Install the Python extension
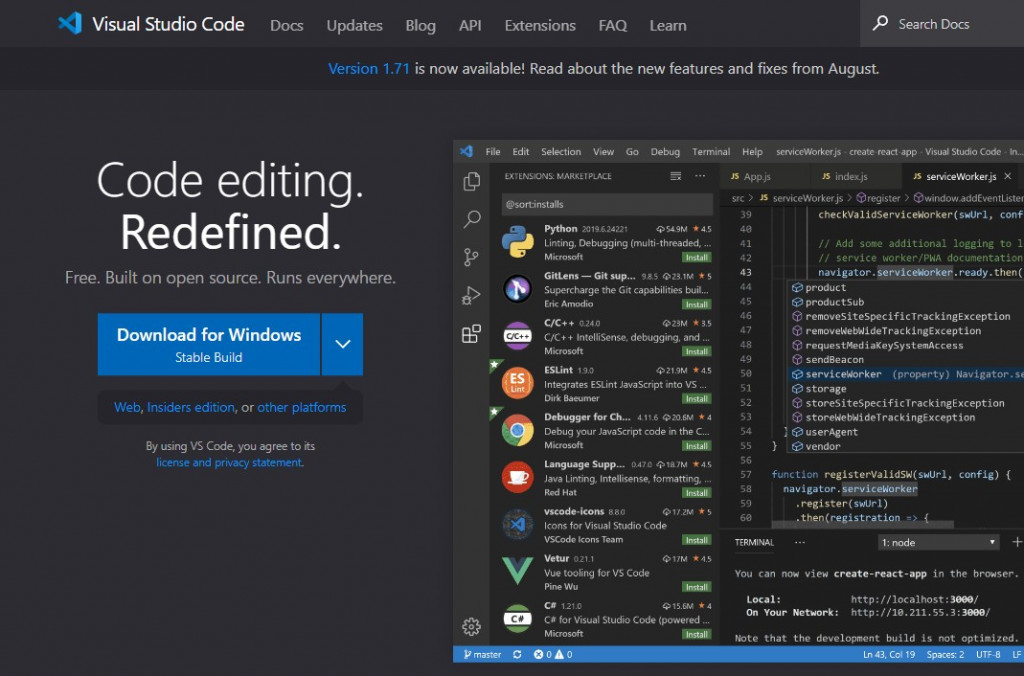The image size is (1024, 676). [697, 257]
